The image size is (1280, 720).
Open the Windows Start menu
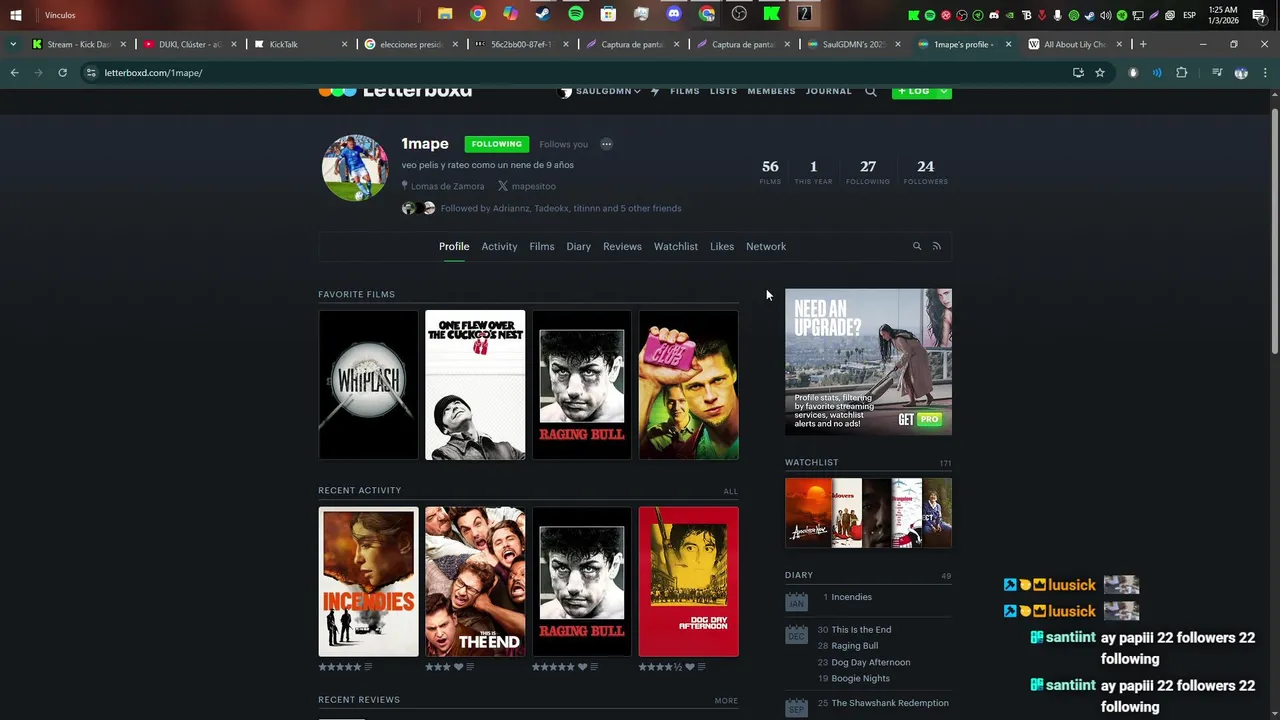[x=15, y=15]
